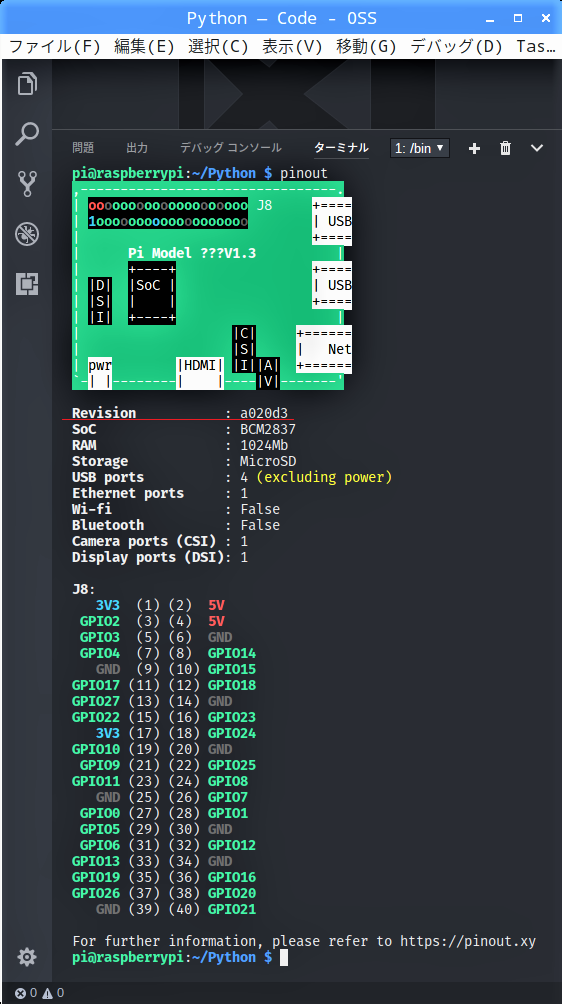Image resolution: width=562 pixels, height=1004 pixels.
Task: Open the Extensions view icon
Action: [x=27, y=284]
